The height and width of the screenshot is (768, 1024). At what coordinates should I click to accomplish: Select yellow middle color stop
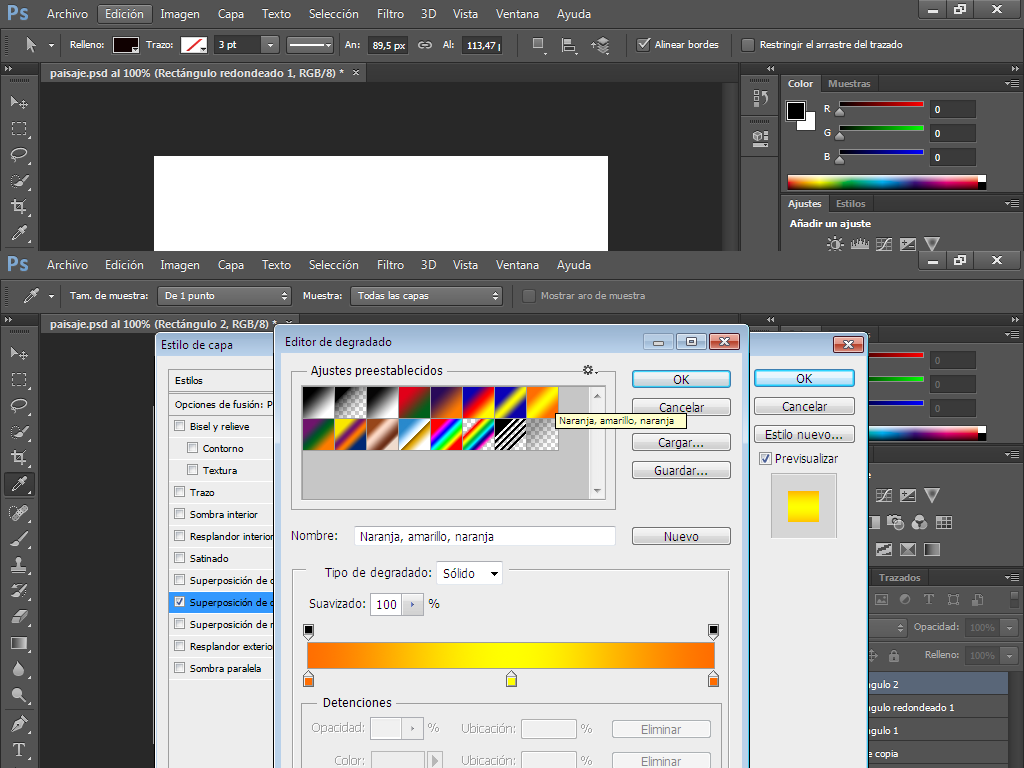(x=511, y=679)
